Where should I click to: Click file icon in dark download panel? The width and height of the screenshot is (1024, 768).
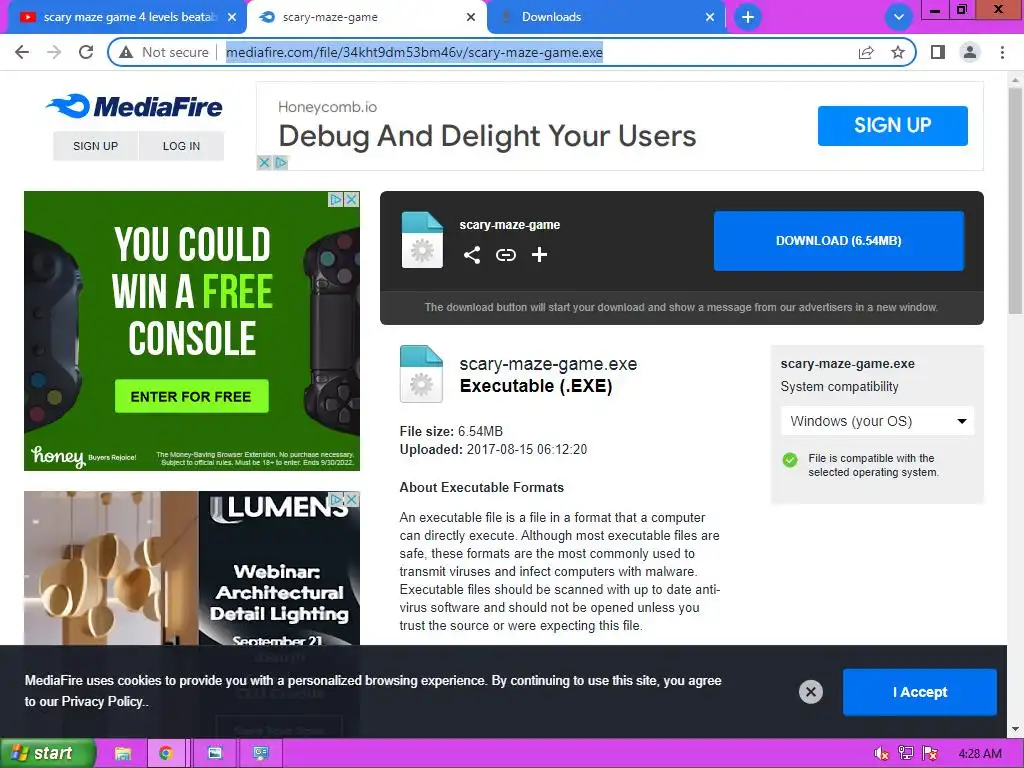click(422, 240)
